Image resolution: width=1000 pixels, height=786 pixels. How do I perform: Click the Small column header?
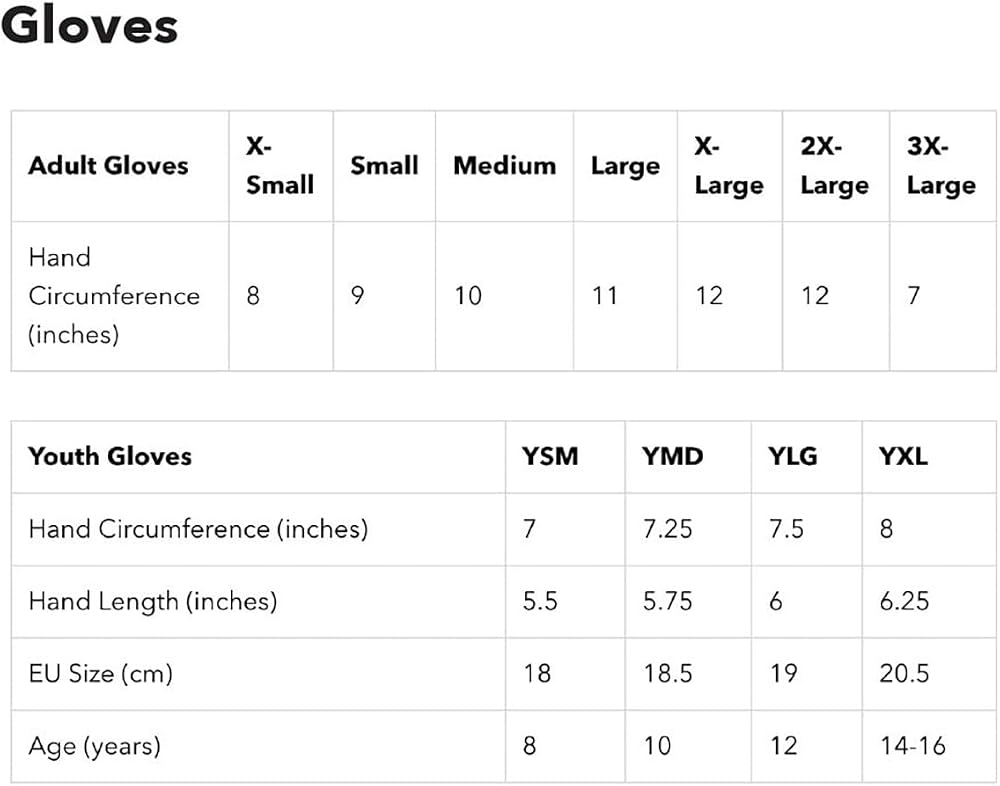click(385, 166)
